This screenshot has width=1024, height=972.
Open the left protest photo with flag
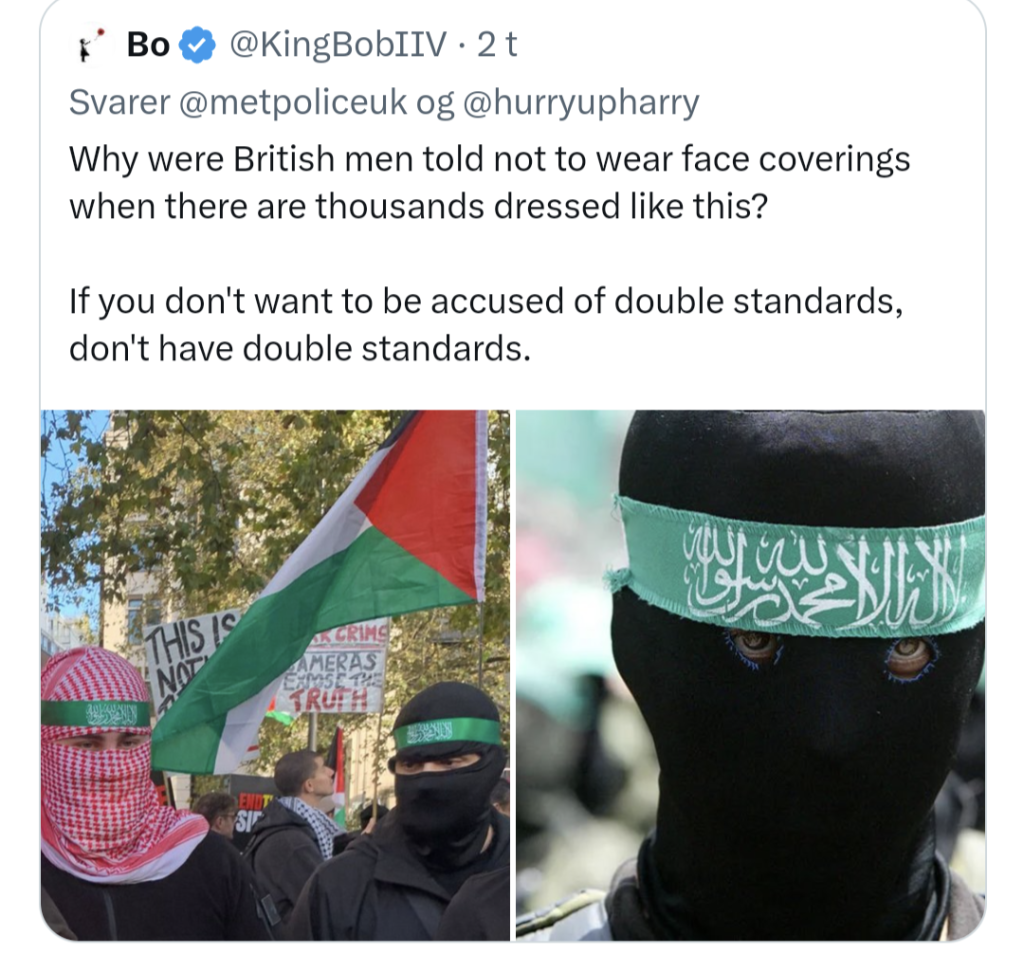[275, 675]
